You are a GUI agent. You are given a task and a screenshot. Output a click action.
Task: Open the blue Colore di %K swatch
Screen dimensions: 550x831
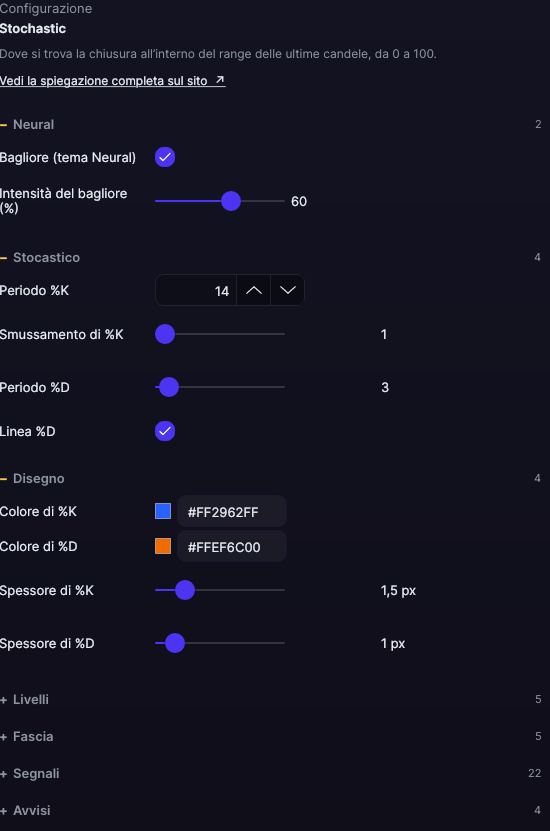click(163, 511)
